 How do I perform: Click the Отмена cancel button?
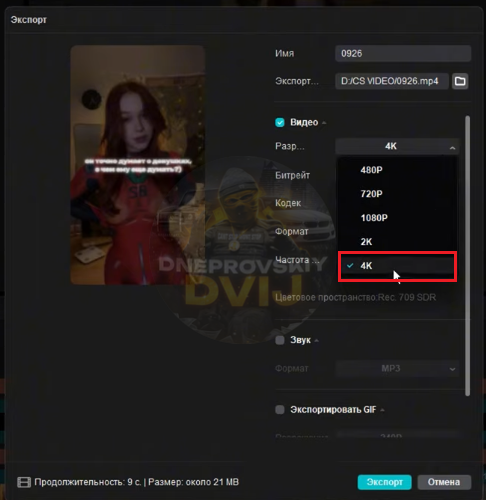(444, 482)
